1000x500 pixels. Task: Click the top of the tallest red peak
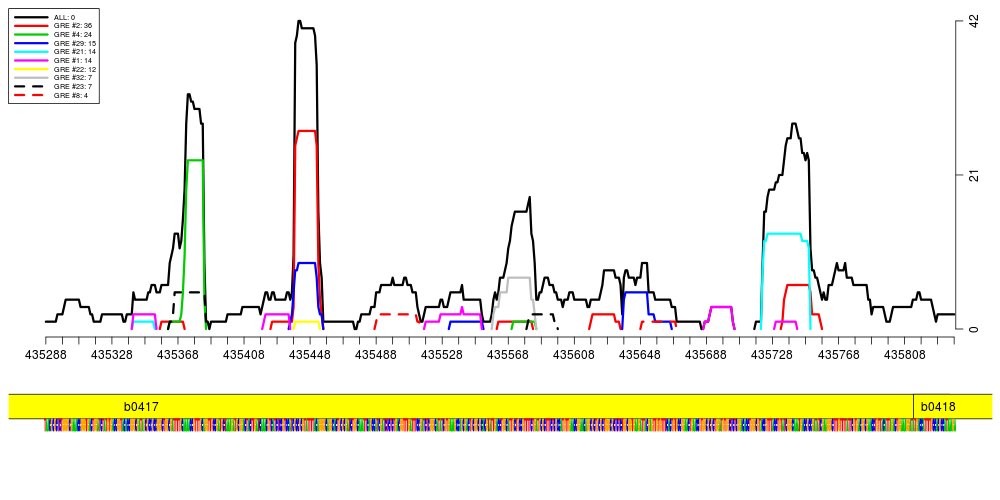click(306, 131)
